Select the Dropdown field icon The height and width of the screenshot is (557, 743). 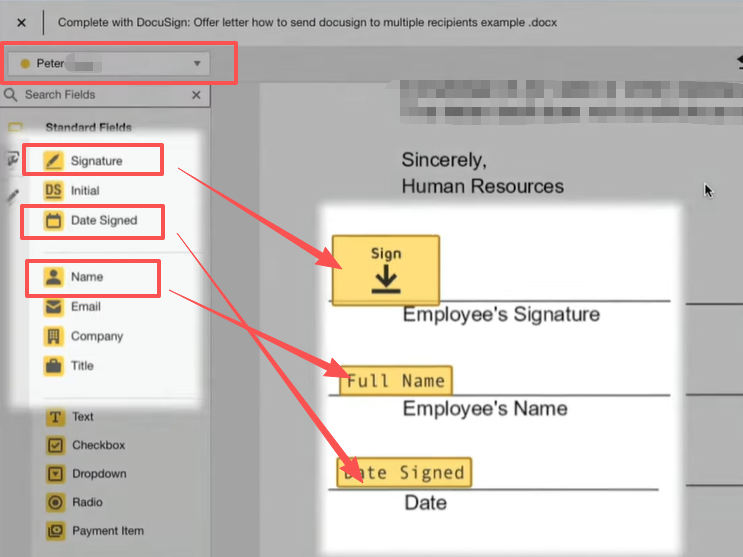[x=55, y=474]
